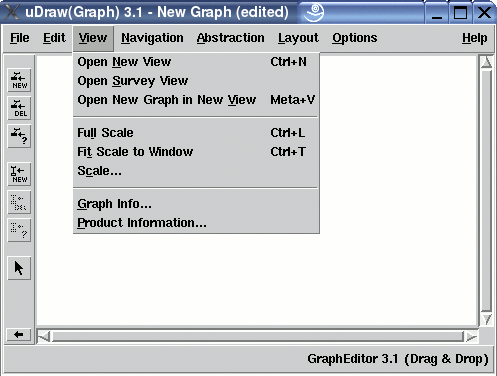Screen dimensions: 497x376
Task: Open the Edit menu
Action: coord(54,38)
